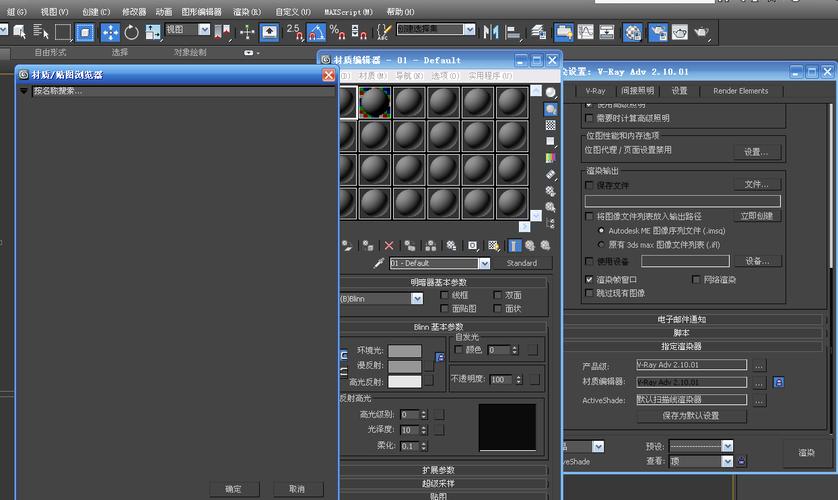Viewport: 838px width, 500px height.
Task: Check the 保存文件 checkbox
Action: [x=589, y=185]
